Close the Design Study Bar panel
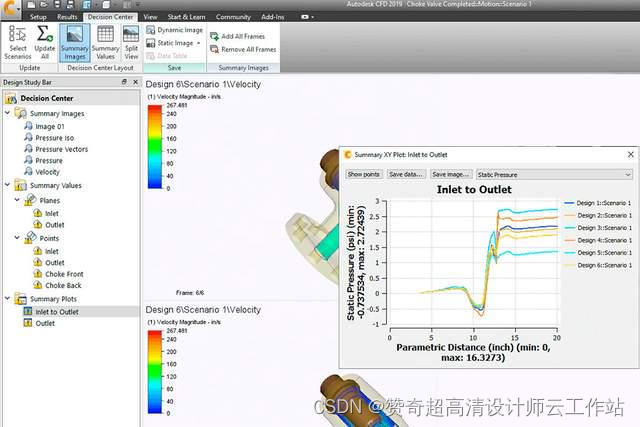640x427 pixels. (x=136, y=82)
